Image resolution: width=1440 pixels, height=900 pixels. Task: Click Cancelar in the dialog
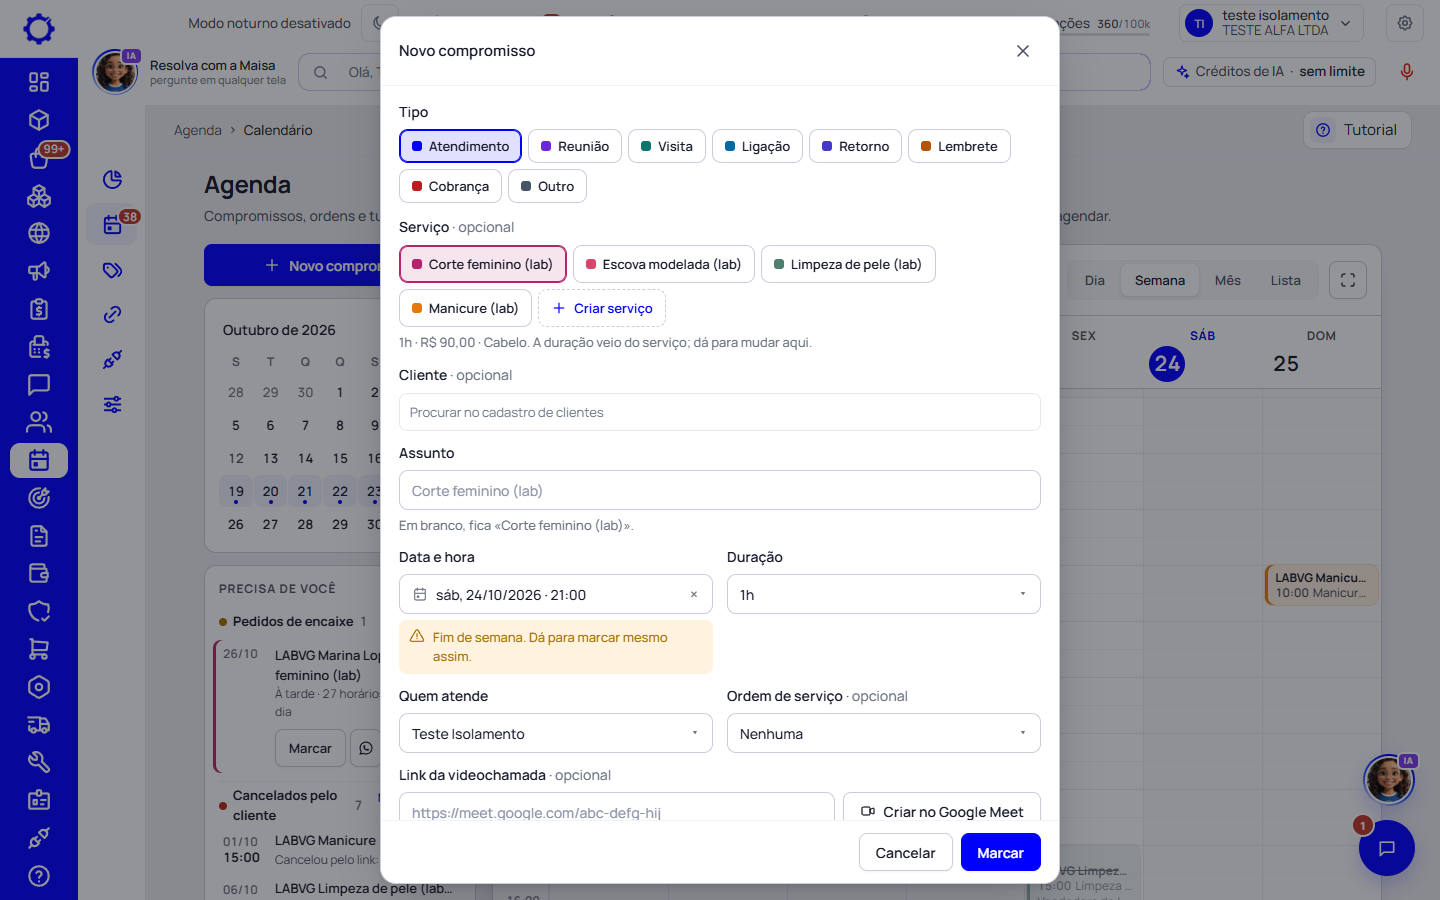(x=906, y=852)
